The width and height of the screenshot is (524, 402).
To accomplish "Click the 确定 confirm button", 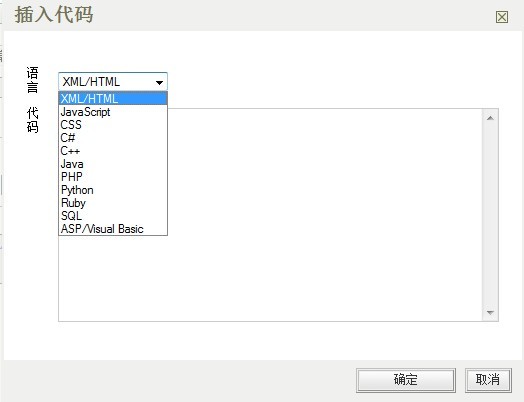I will coord(406,380).
